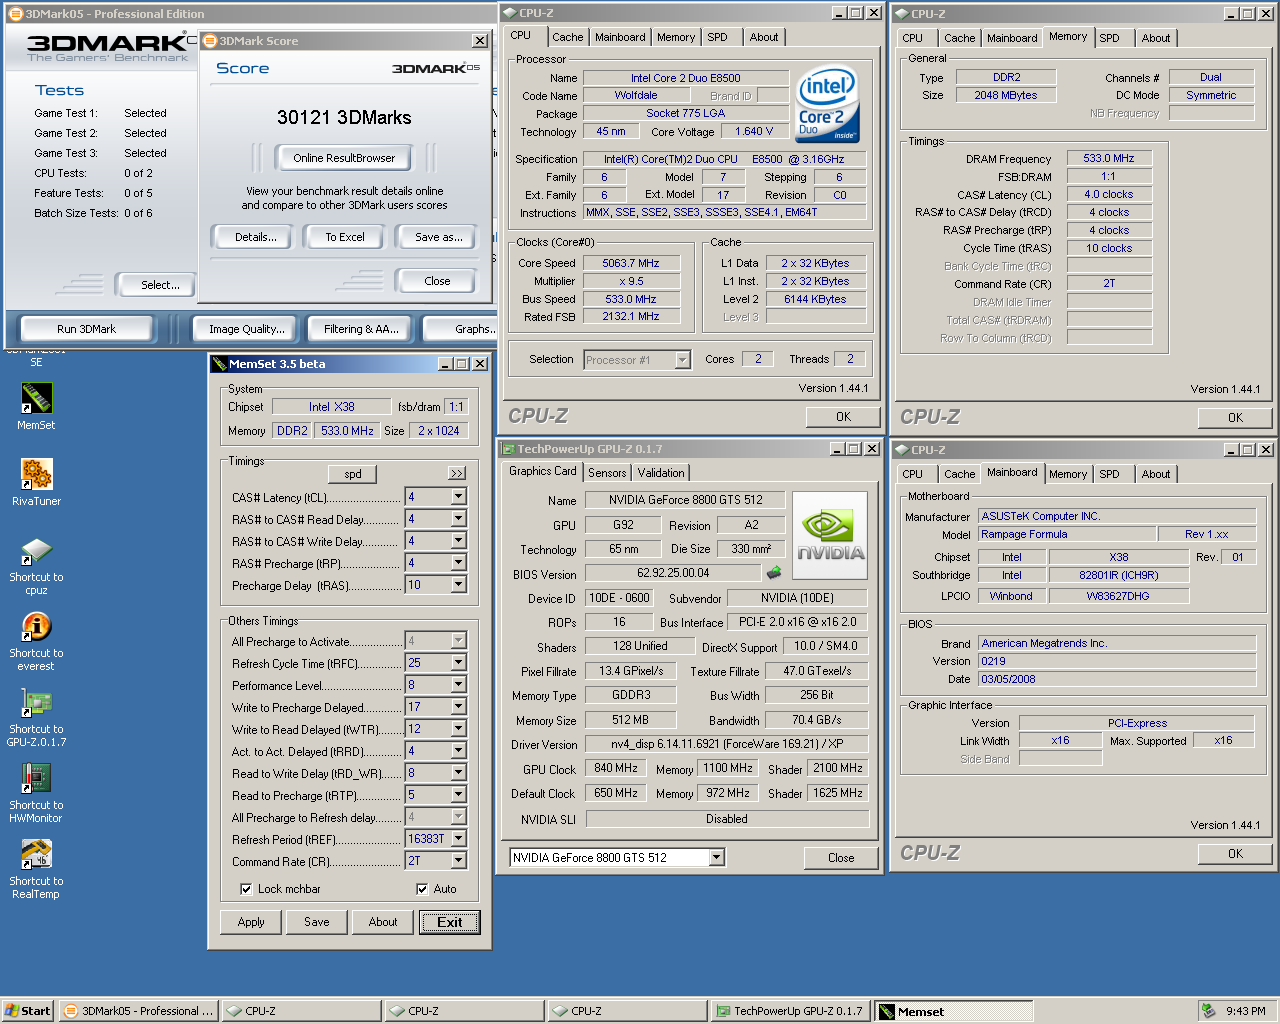Click the Filtering & AA... button
Screen dimensions: 1280x1024
click(x=361, y=329)
